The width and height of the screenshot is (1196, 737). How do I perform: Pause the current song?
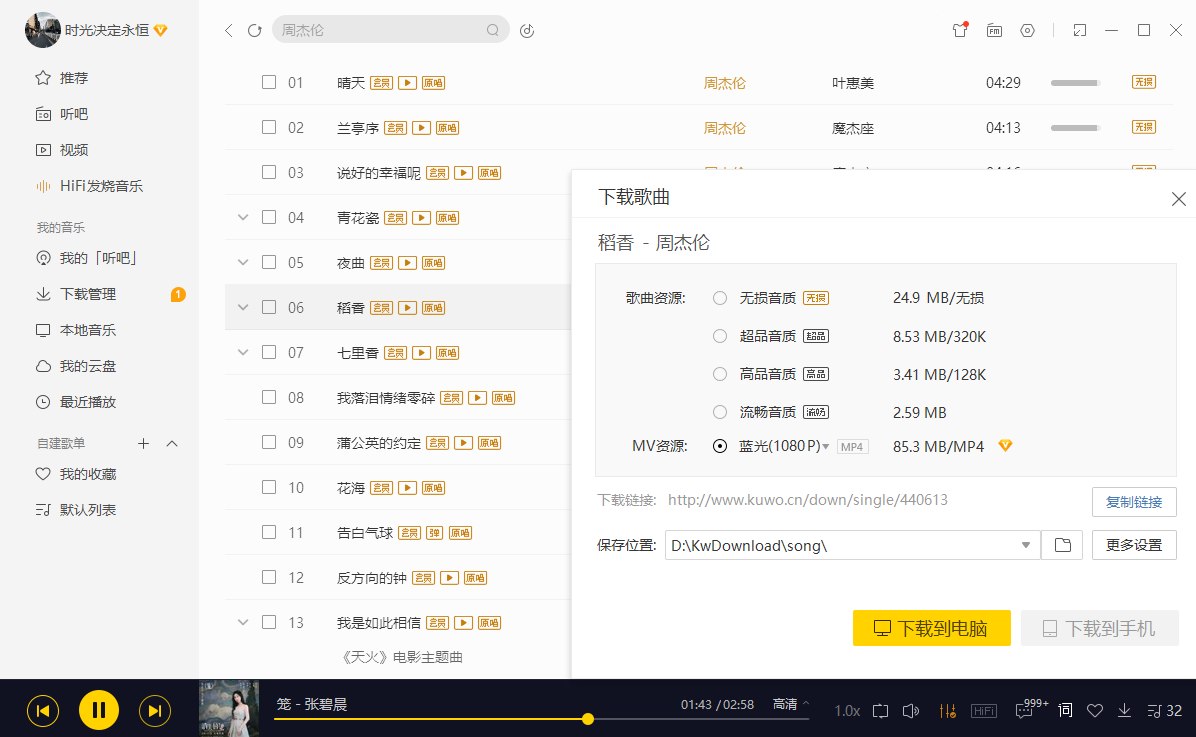pyautogui.click(x=99, y=710)
